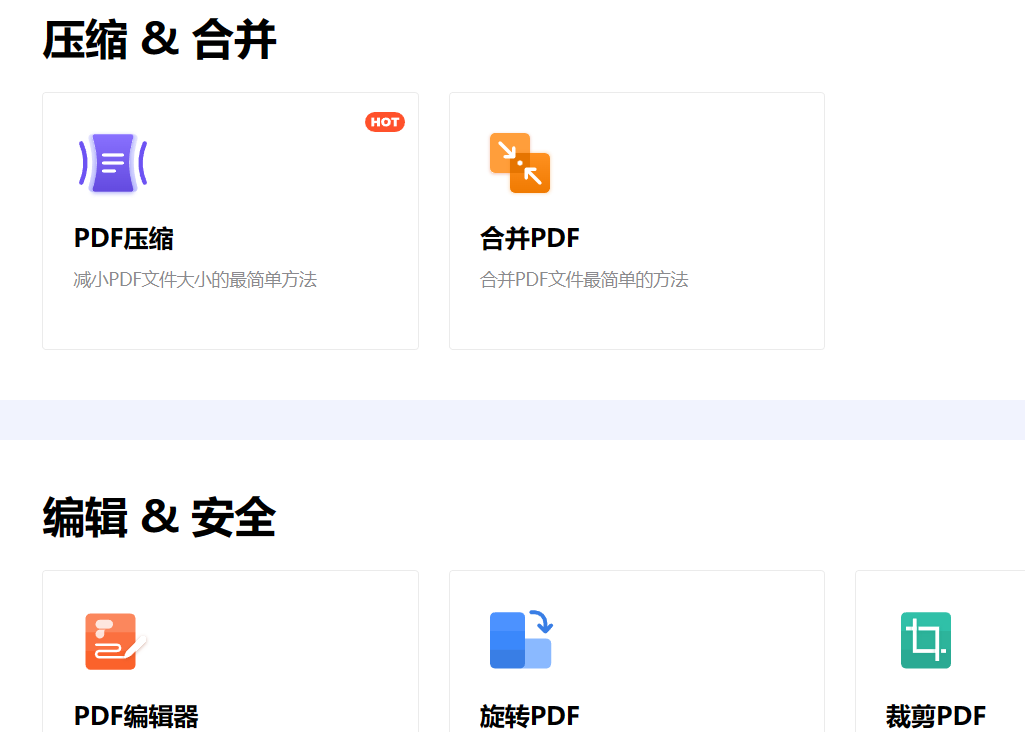Viewport: 1025px width, 732px height.
Task: Click the red HOT badge on PDF压缩
Action: tap(385, 122)
